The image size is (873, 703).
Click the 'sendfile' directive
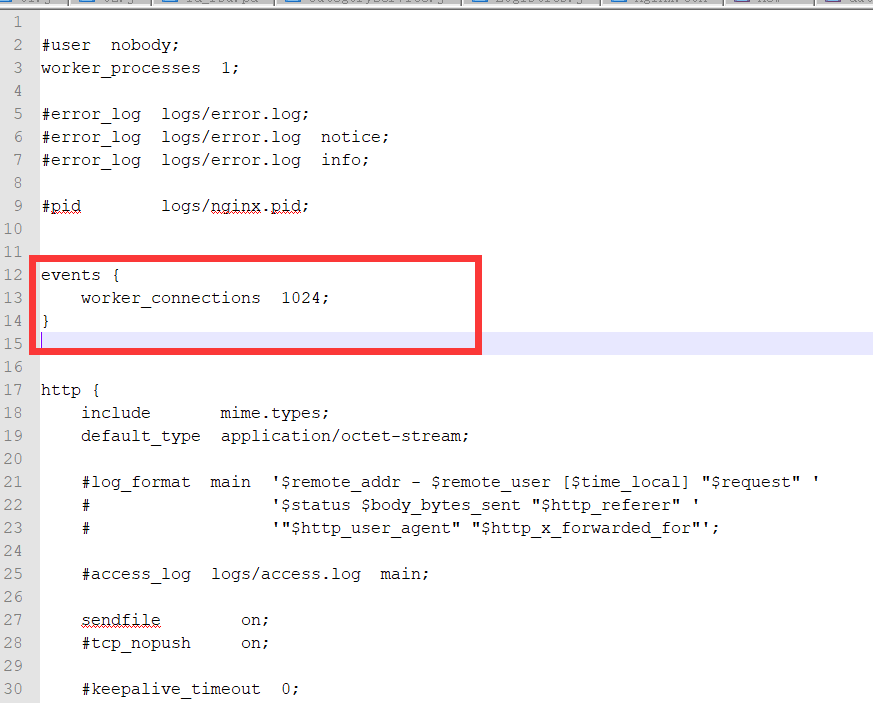point(121,620)
